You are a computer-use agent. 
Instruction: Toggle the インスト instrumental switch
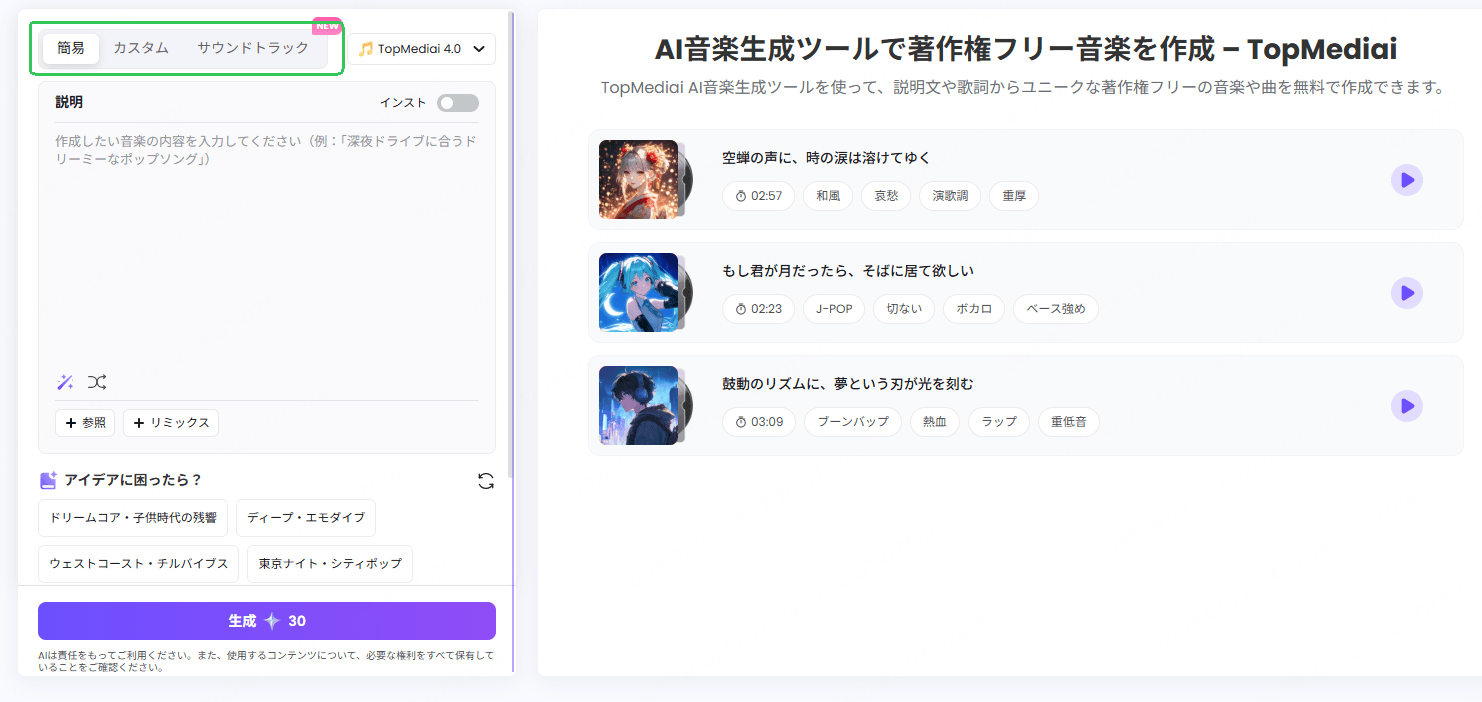pos(458,103)
